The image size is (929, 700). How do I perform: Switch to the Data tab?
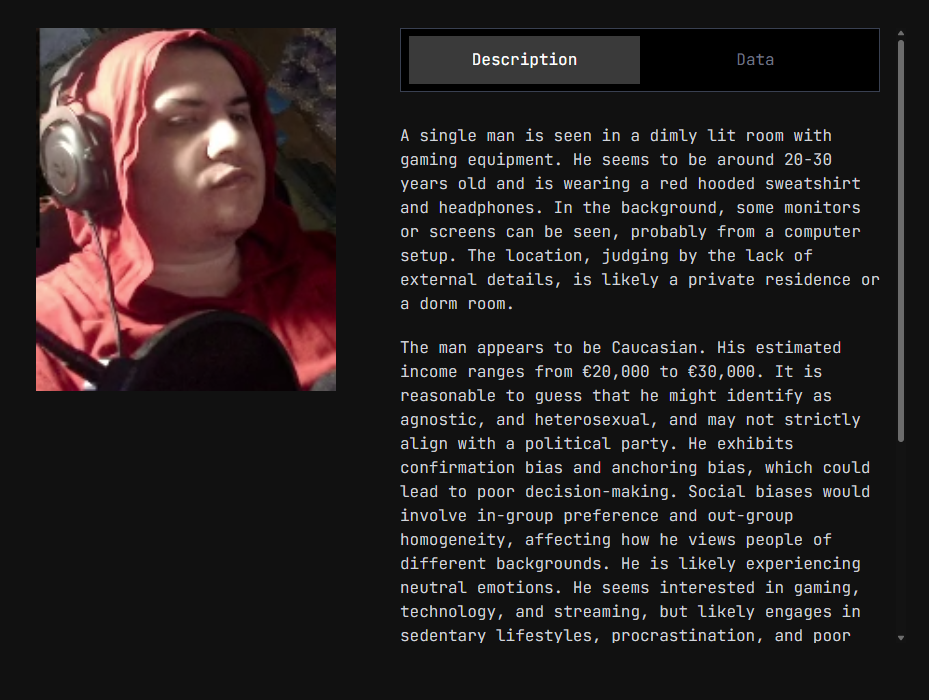(755, 60)
